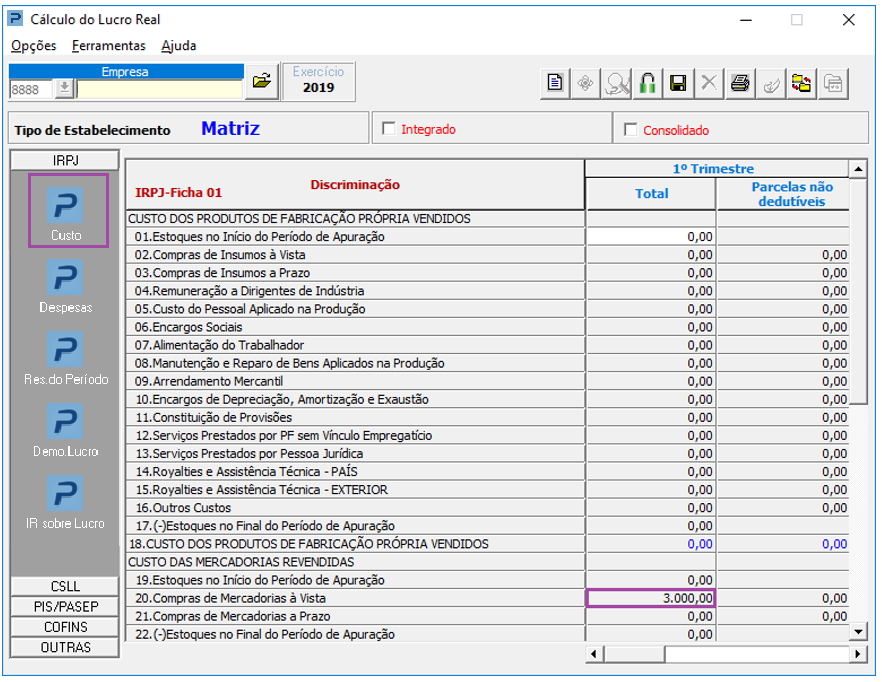Screen dimensions: 882x682
Task: Click the yellow Empresa name field
Action: (x=160, y=89)
